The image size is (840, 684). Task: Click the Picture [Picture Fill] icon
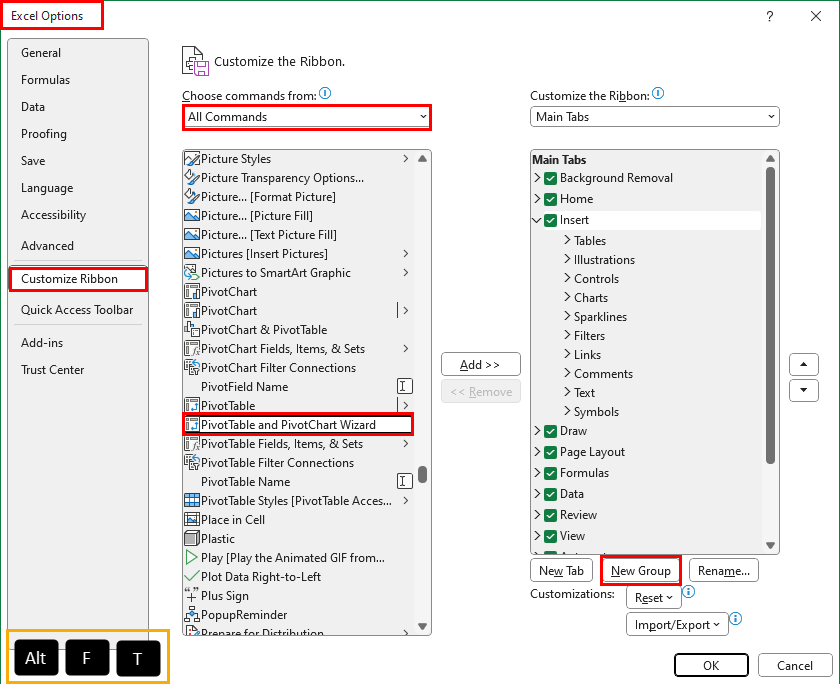[x=192, y=216]
